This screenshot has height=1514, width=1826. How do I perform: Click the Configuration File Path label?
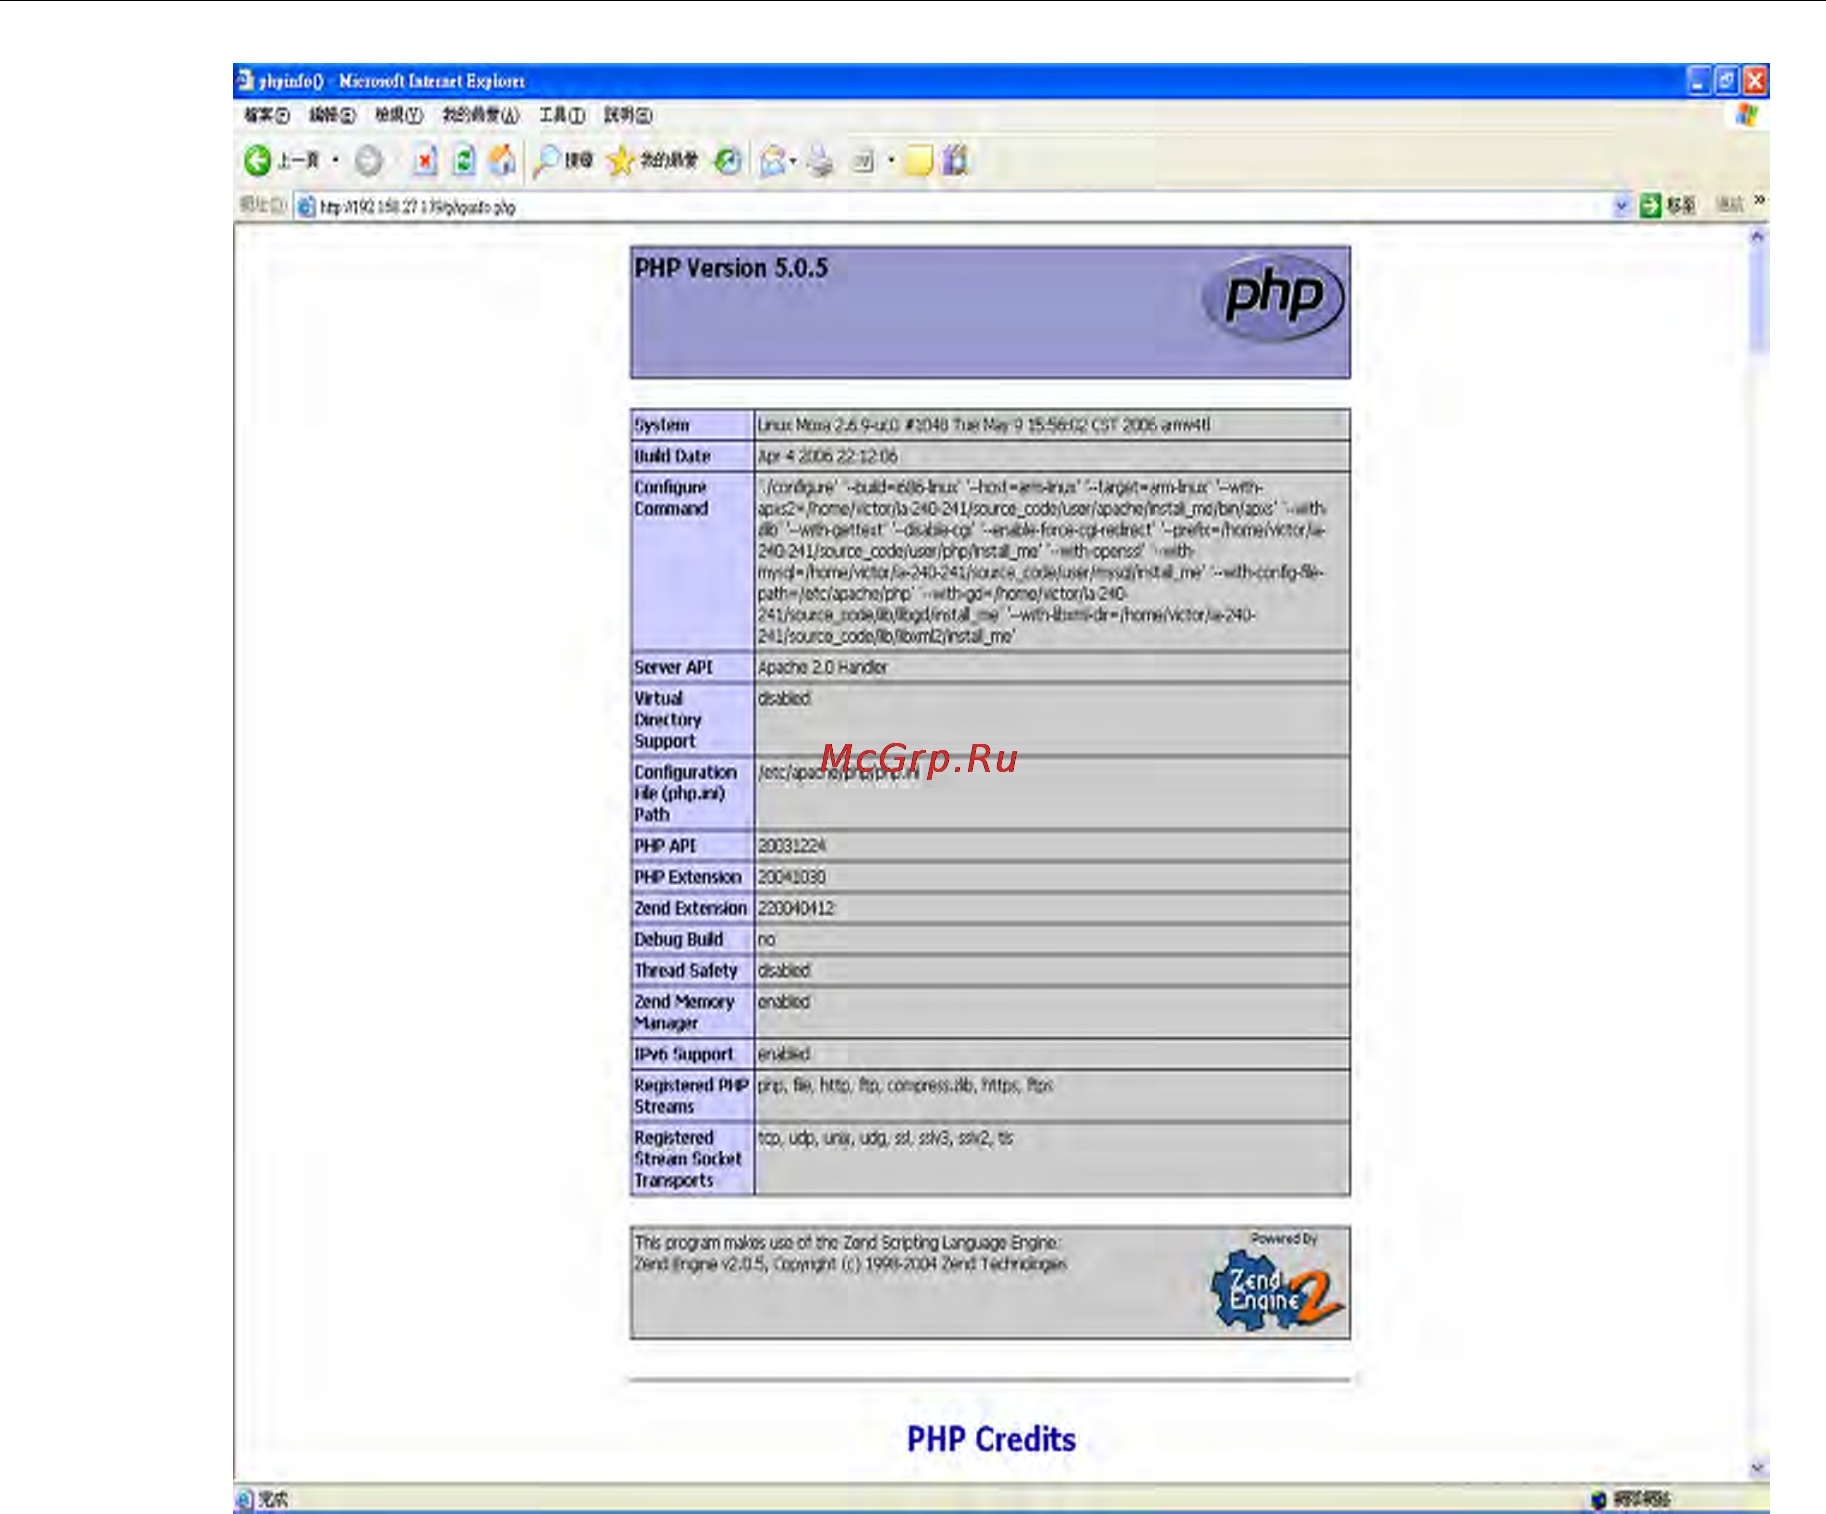pyautogui.click(x=685, y=793)
